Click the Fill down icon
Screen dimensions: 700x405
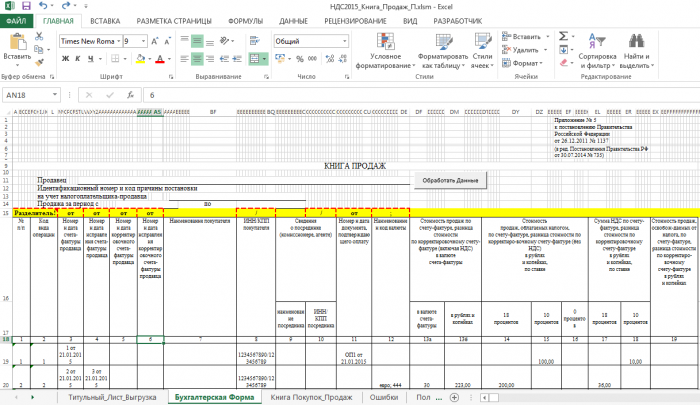[563, 50]
